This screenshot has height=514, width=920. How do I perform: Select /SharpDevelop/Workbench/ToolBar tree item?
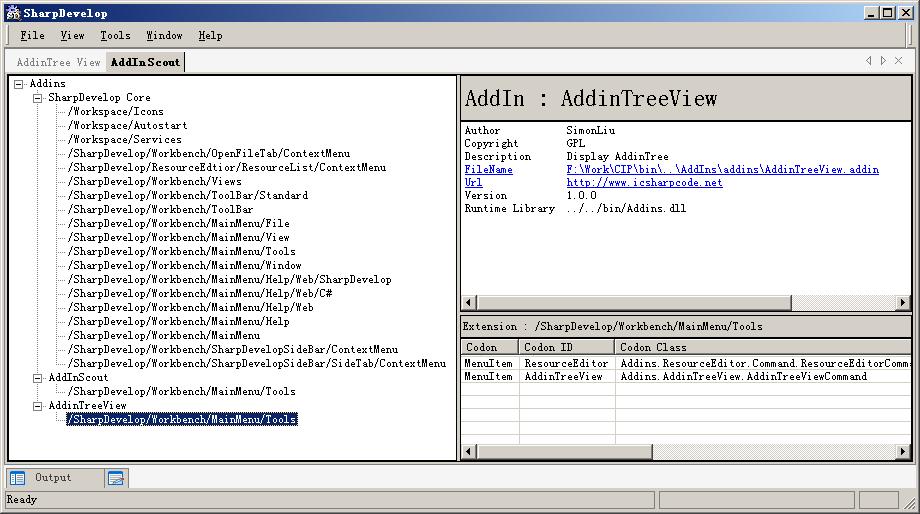click(160, 209)
